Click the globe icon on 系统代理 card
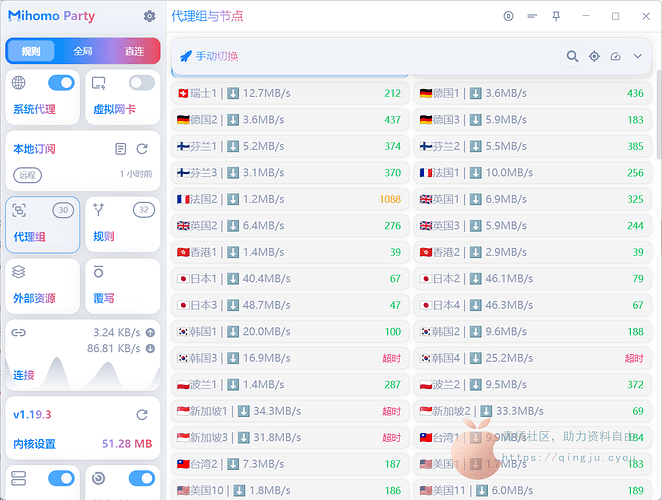 tap(19, 83)
